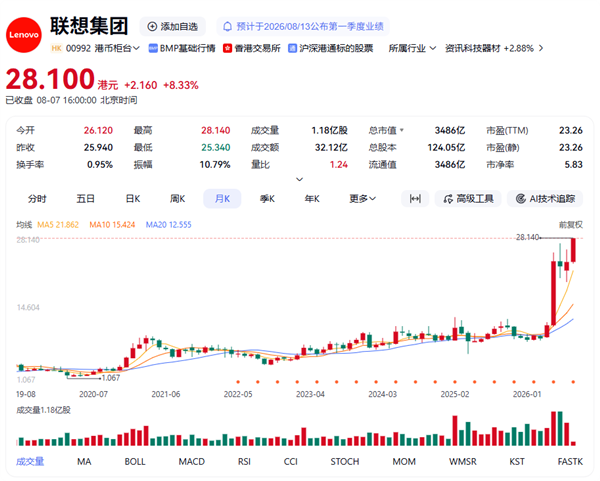Click the 前复权 adjustment option

click(571, 225)
